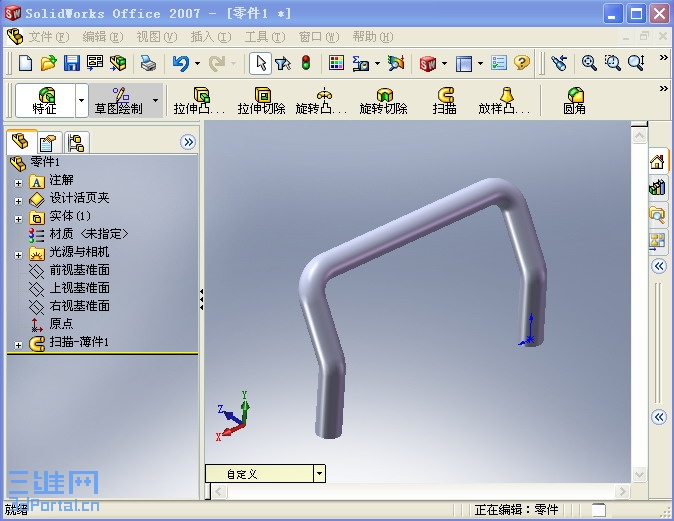Viewport: 674px width, 521px height.
Task: Open the 自定义 view dropdown
Action: pos(319,474)
